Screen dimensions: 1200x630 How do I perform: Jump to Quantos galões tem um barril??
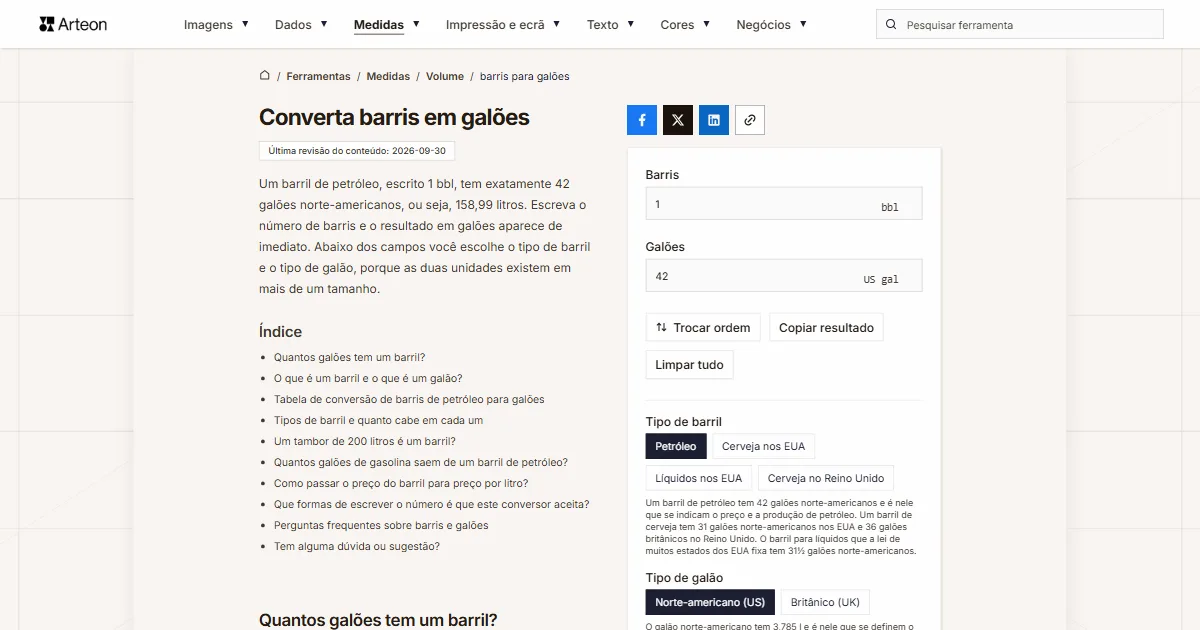click(350, 357)
